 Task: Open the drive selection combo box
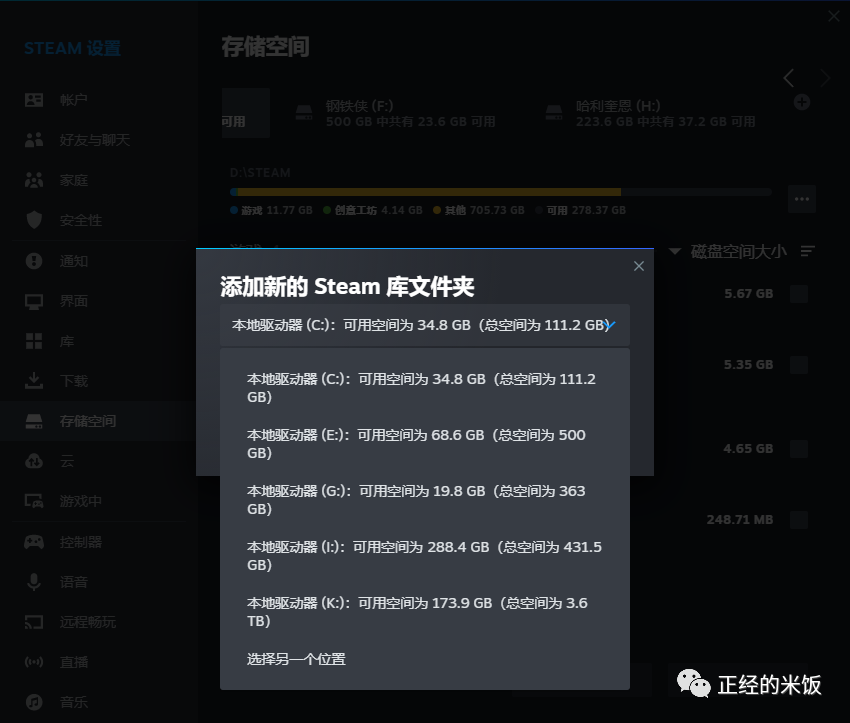coord(424,325)
